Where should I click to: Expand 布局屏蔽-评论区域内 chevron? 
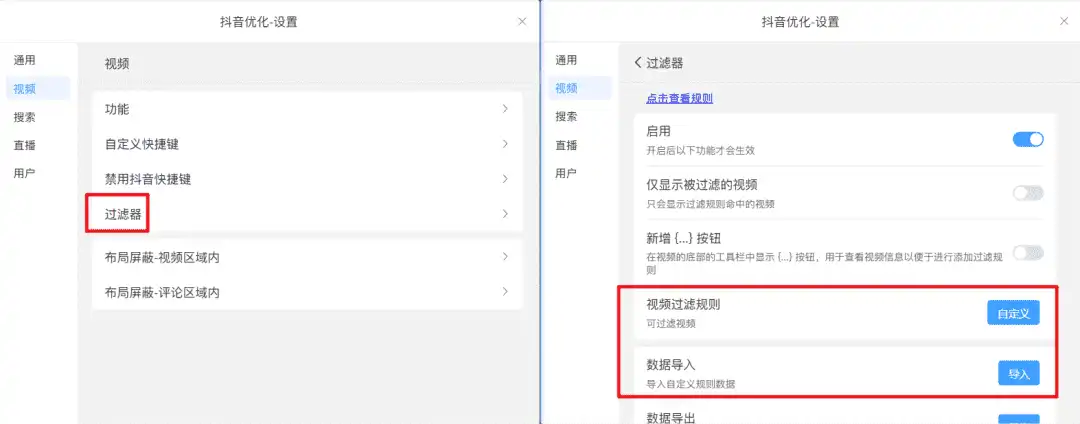[505, 292]
